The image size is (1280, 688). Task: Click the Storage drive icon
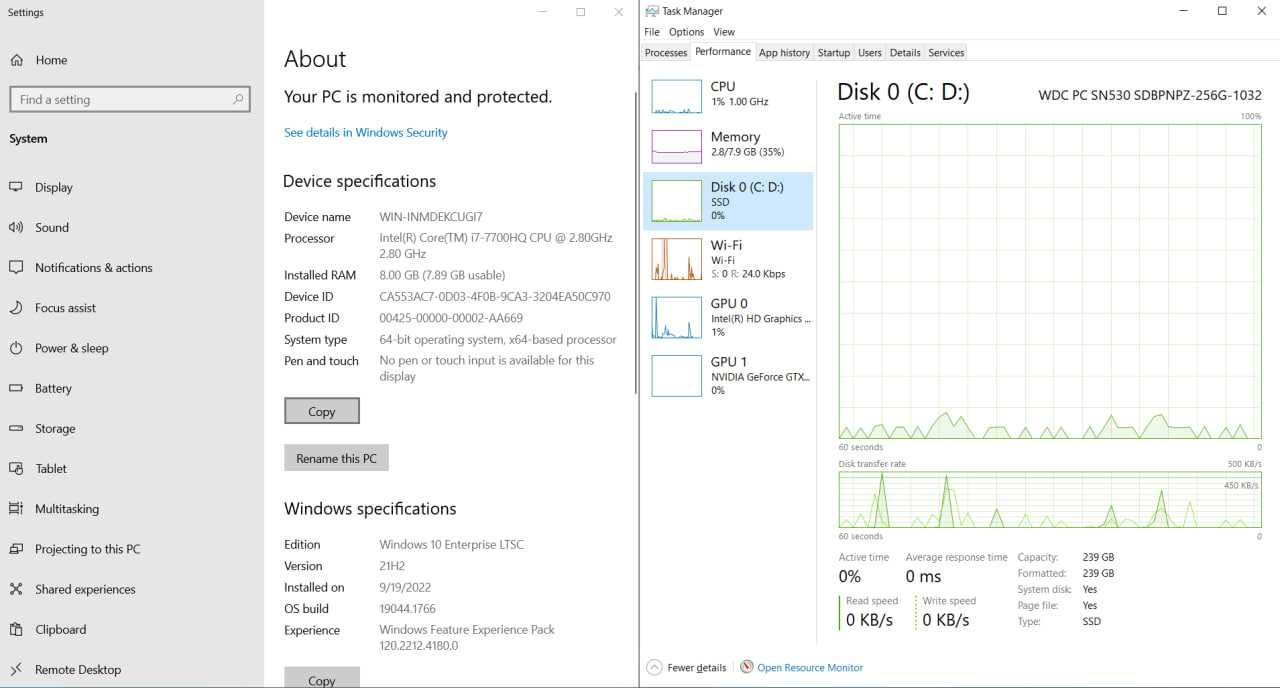pyautogui.click(x=16, y=428)
